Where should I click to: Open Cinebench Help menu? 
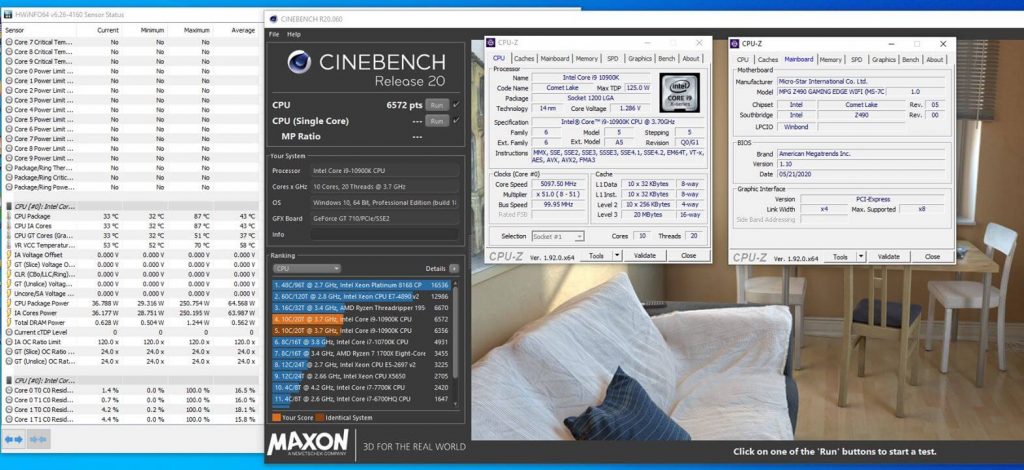tap(294, 34)
